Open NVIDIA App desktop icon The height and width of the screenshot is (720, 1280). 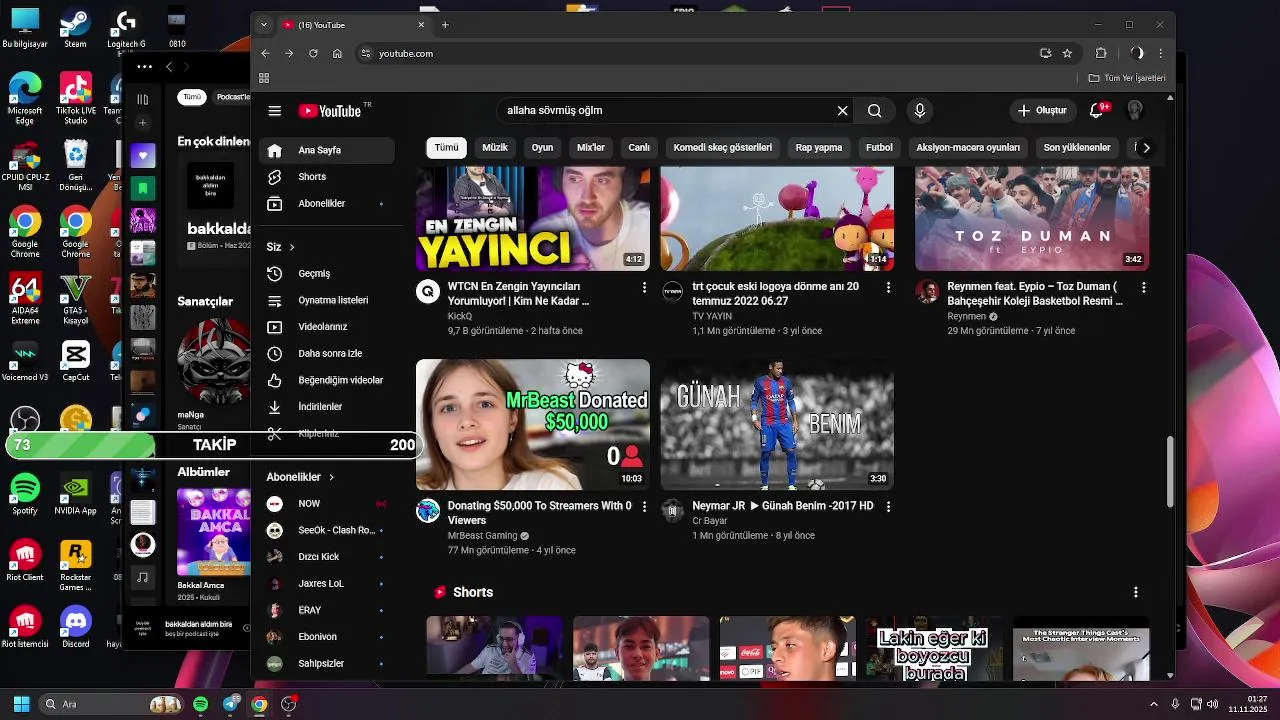(75, 495)
